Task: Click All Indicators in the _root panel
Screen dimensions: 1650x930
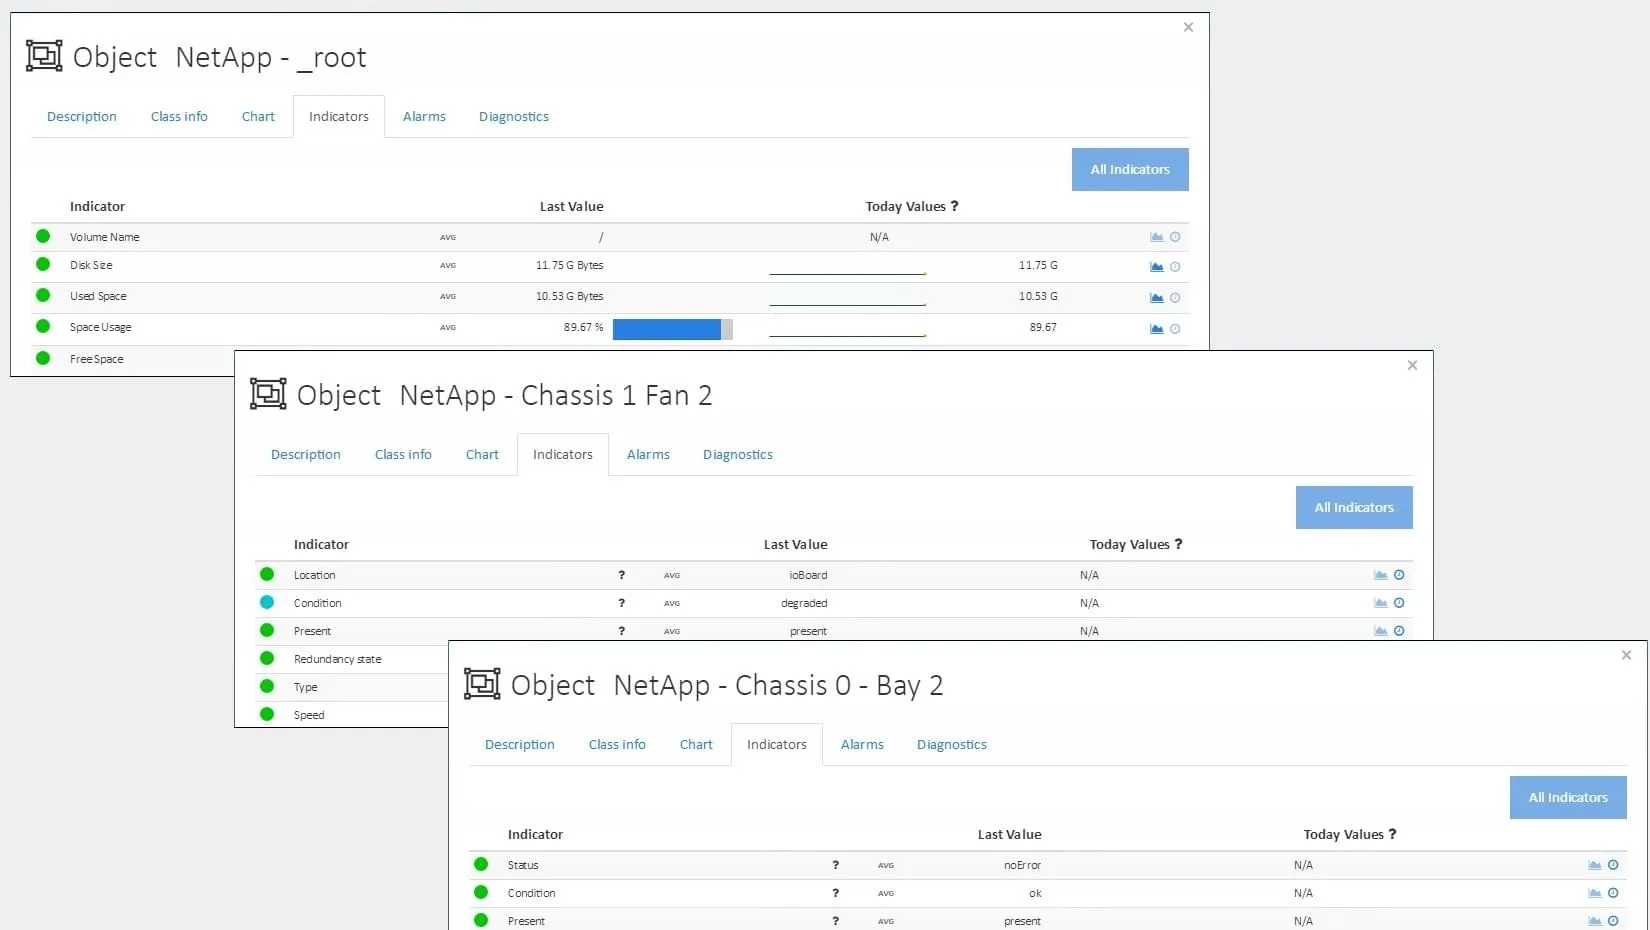Action: (1130, 170)
